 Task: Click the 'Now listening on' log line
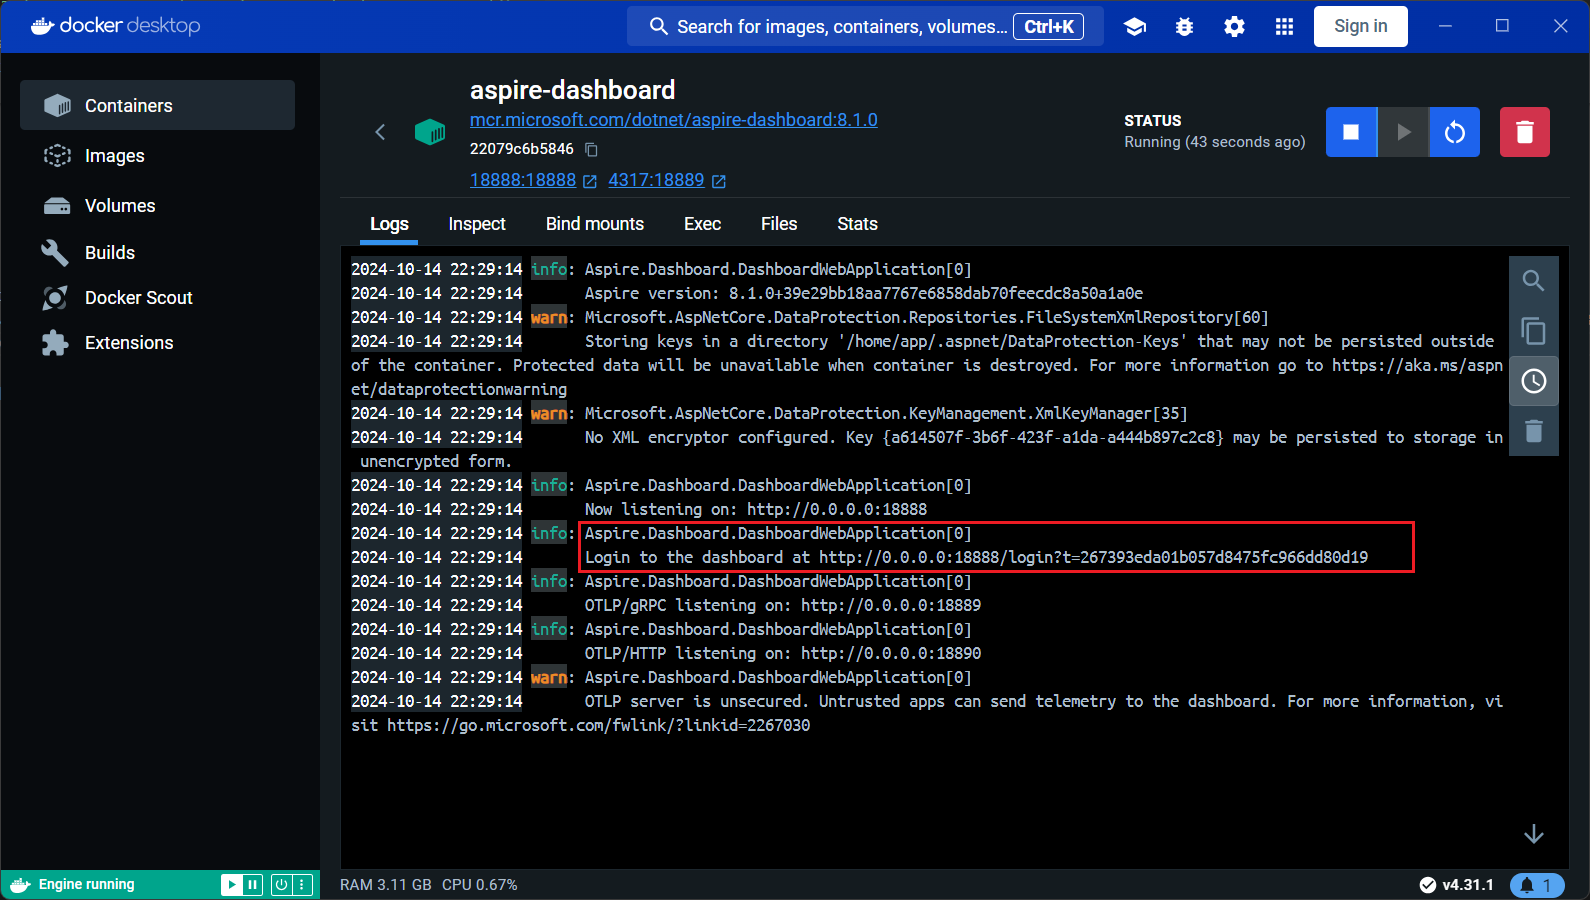point(756,509)
